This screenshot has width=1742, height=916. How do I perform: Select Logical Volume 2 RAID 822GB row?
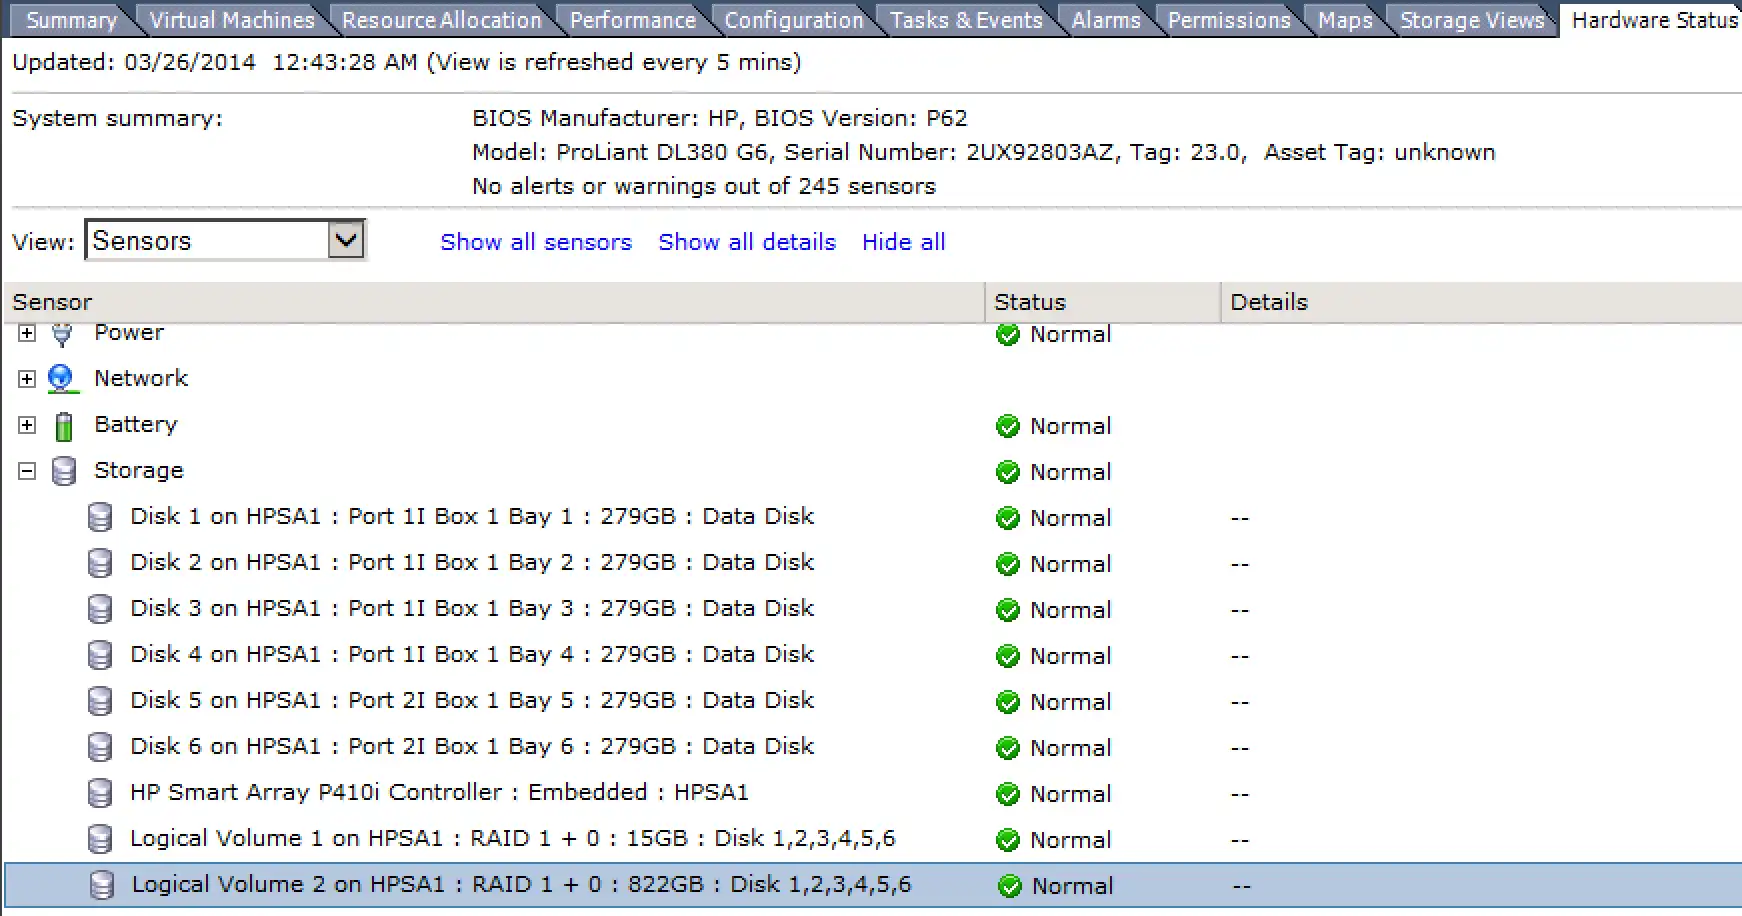872,885
